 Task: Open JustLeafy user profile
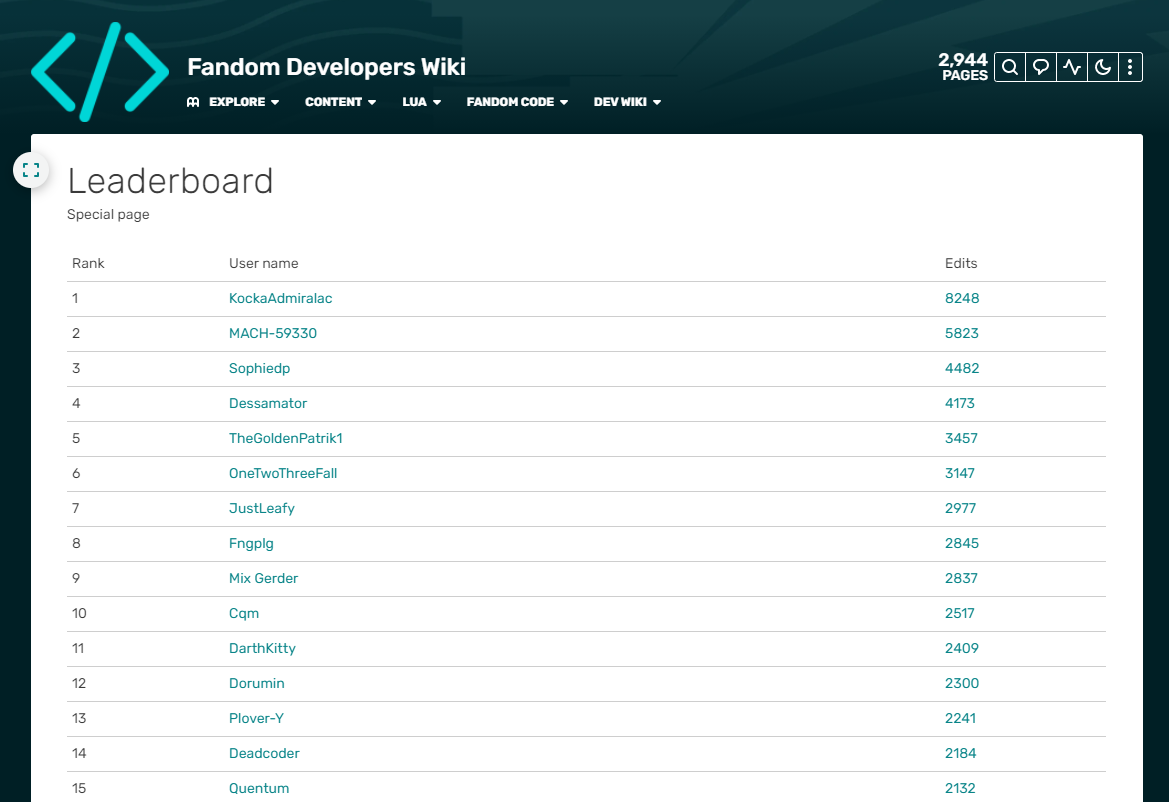coord(262,508)
